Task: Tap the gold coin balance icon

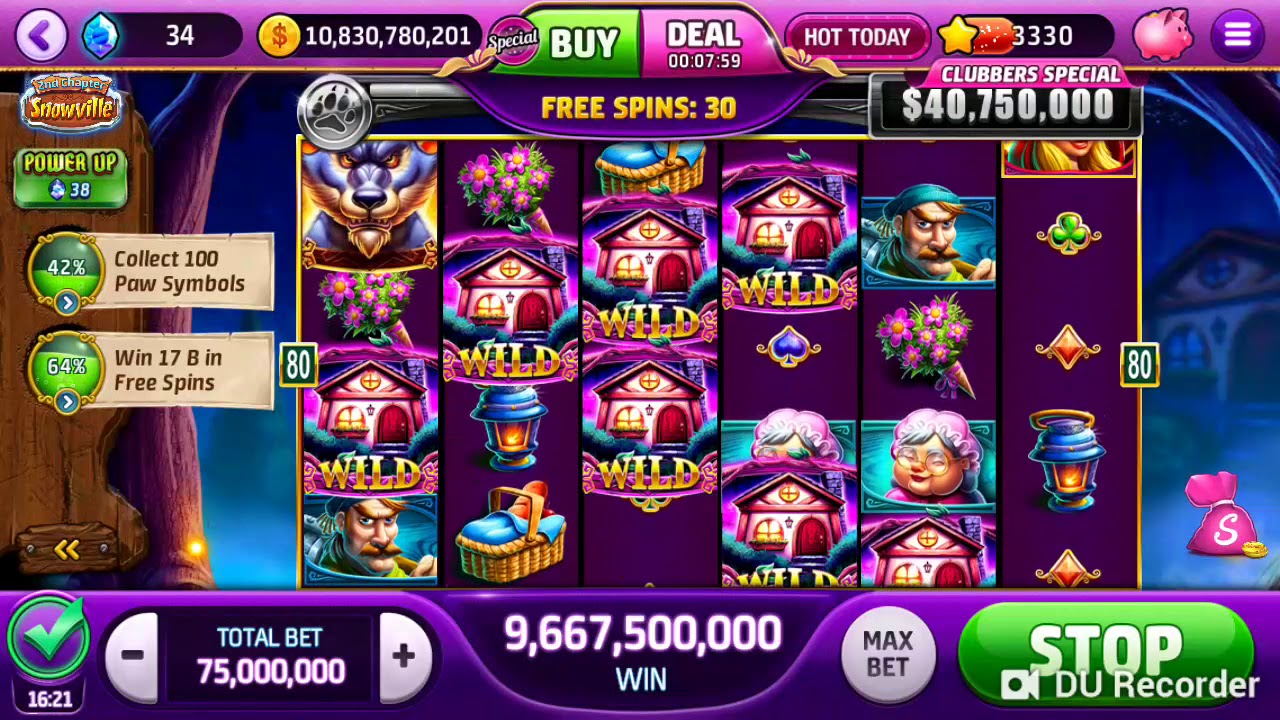Action: [279, 37]
